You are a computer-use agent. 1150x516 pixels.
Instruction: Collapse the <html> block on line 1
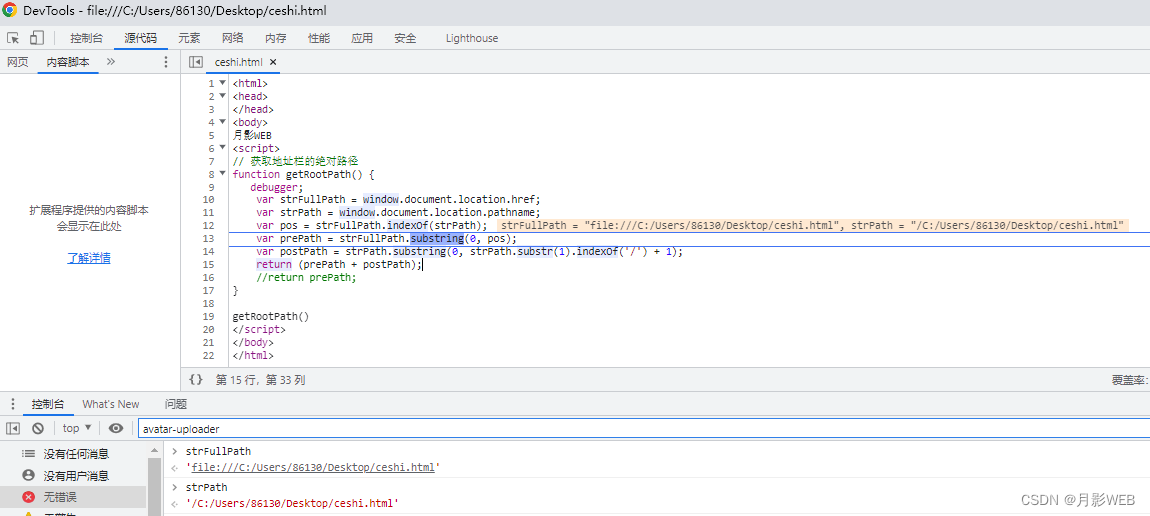click(223, 83)
